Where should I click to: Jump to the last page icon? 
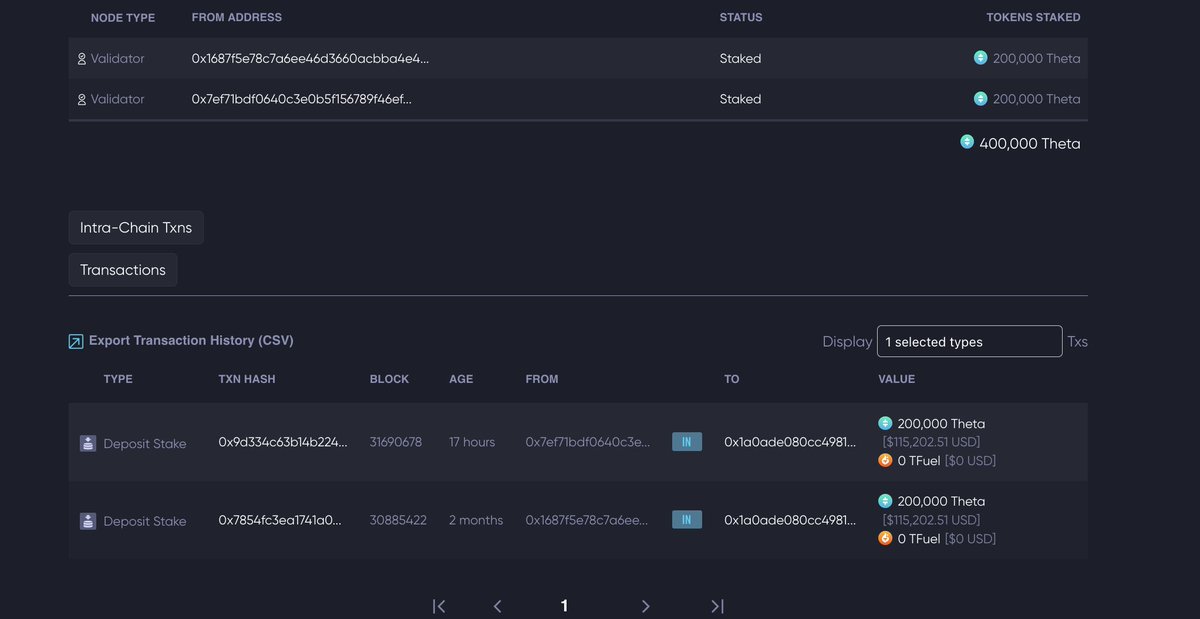(716, 605)
